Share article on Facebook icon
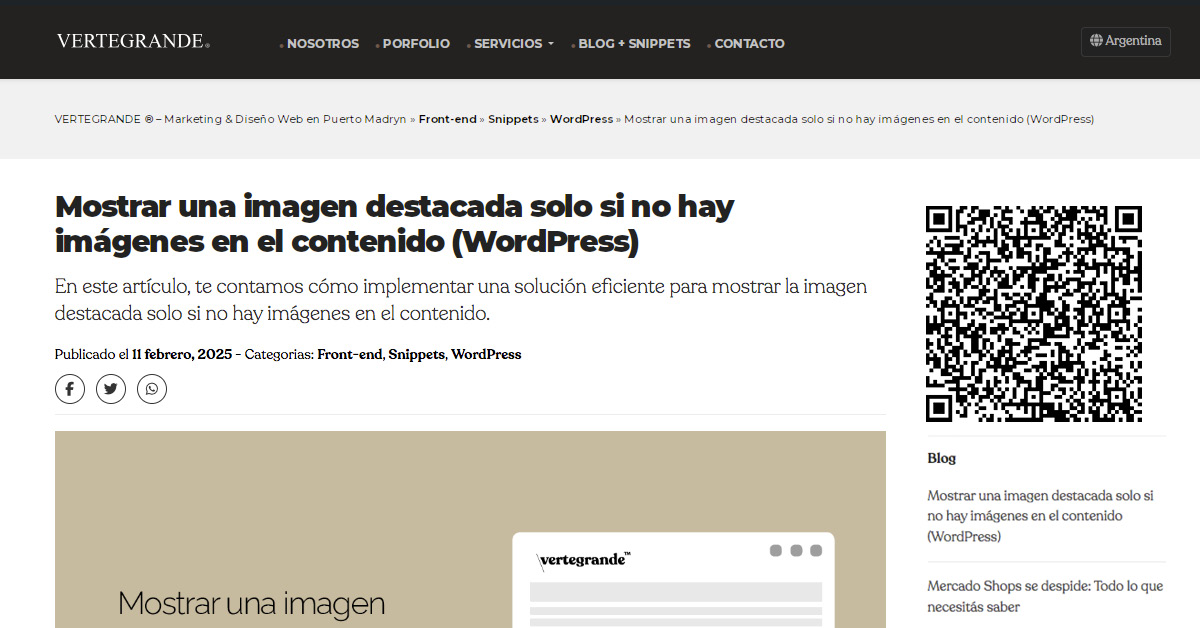The width and height of the screenshot is (1200, 628). pyautogui.click(x=69, y=389)
